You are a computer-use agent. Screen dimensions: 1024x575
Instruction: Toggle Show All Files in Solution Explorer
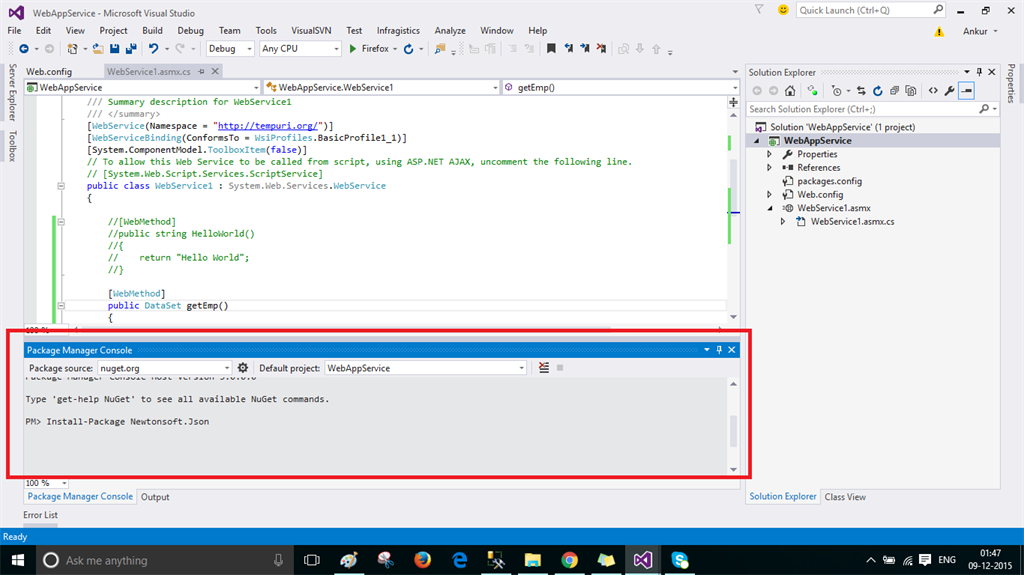tap(912, 91)
